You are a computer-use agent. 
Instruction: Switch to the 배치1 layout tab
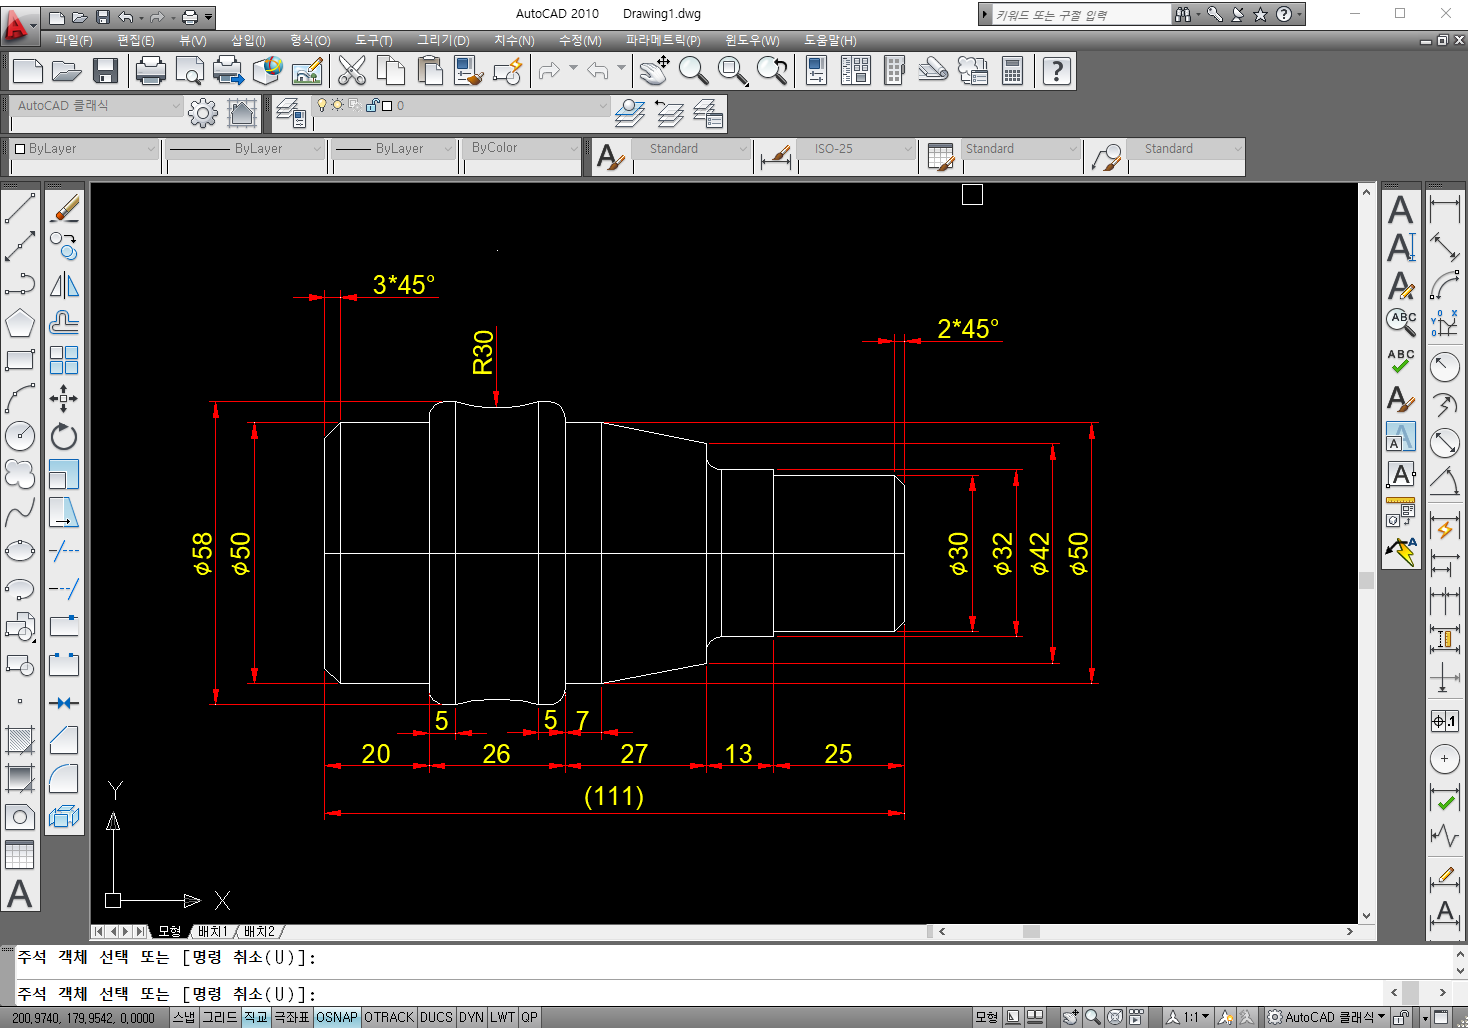click(x=212, y=931)
